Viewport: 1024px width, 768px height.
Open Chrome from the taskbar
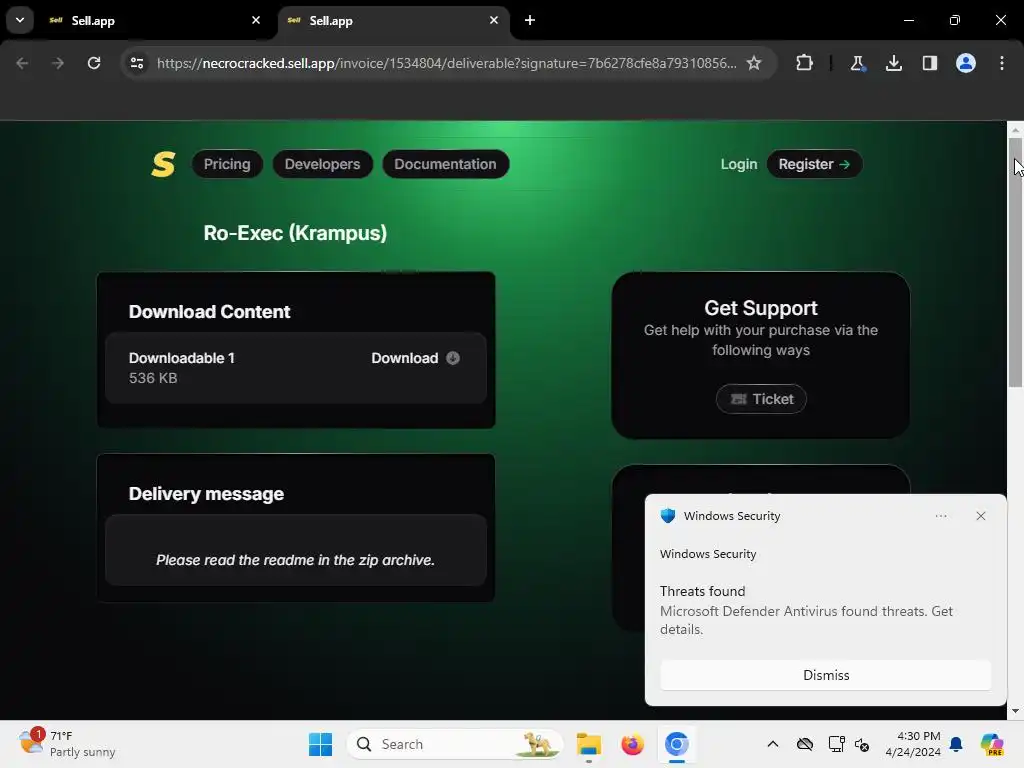click(677, 744)
